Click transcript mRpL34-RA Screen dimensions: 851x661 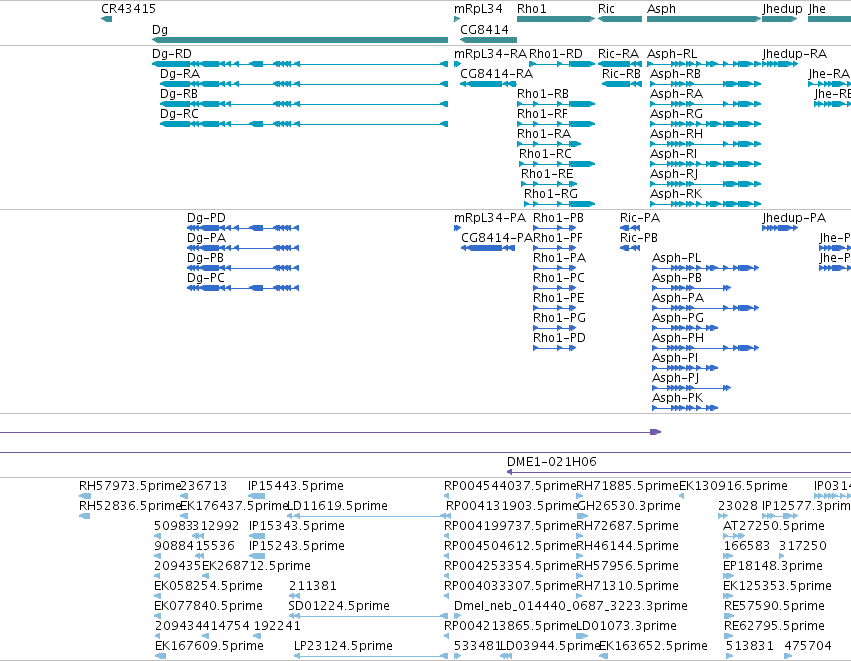pos(457,64)
